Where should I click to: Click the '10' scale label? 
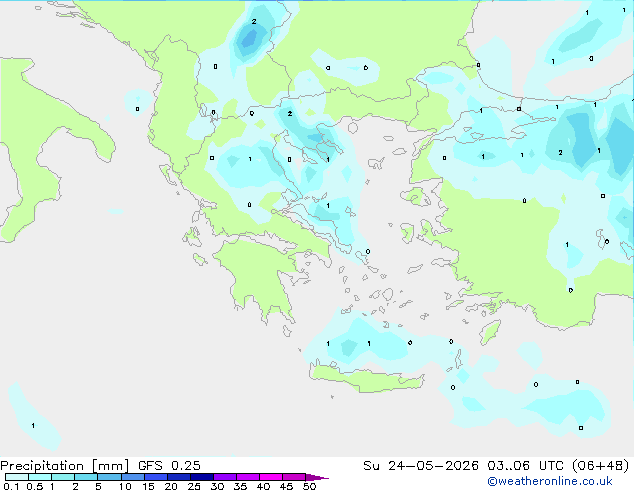tap(125, 486)
